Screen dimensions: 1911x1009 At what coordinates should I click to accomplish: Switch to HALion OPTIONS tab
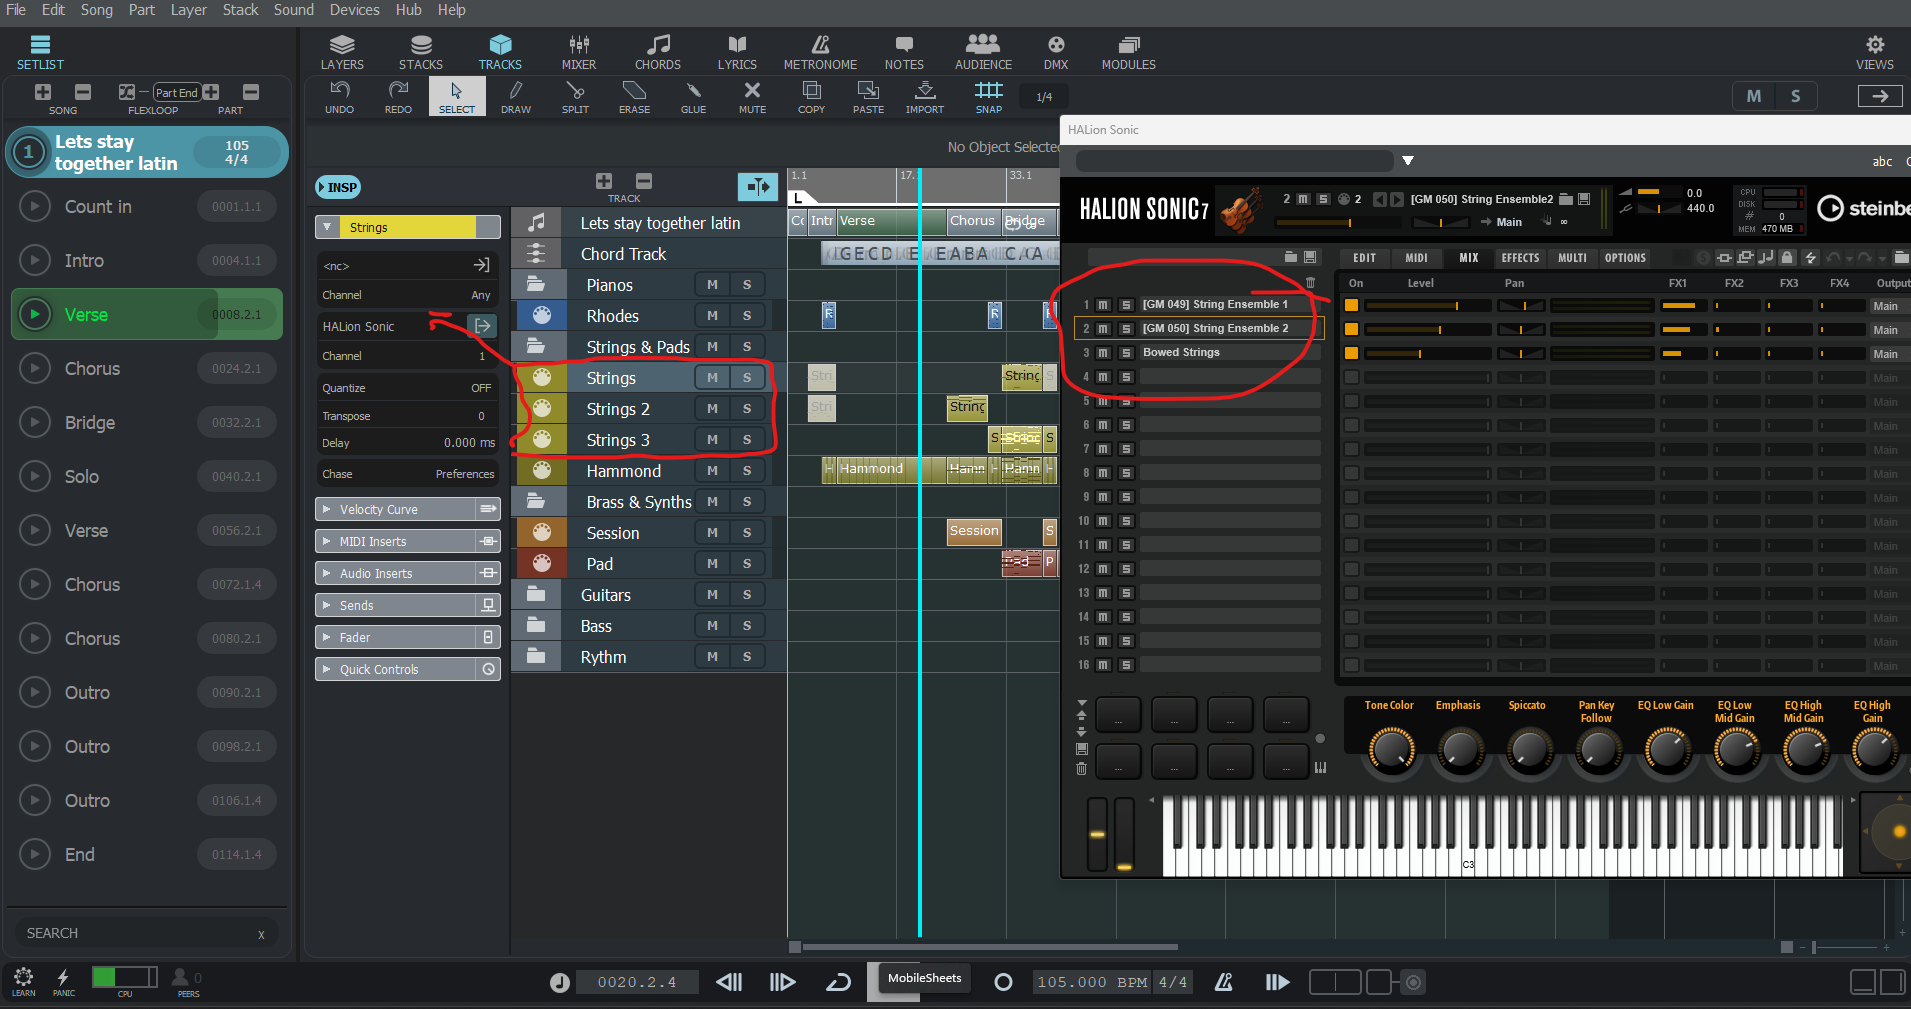(x=1625, y=258)
